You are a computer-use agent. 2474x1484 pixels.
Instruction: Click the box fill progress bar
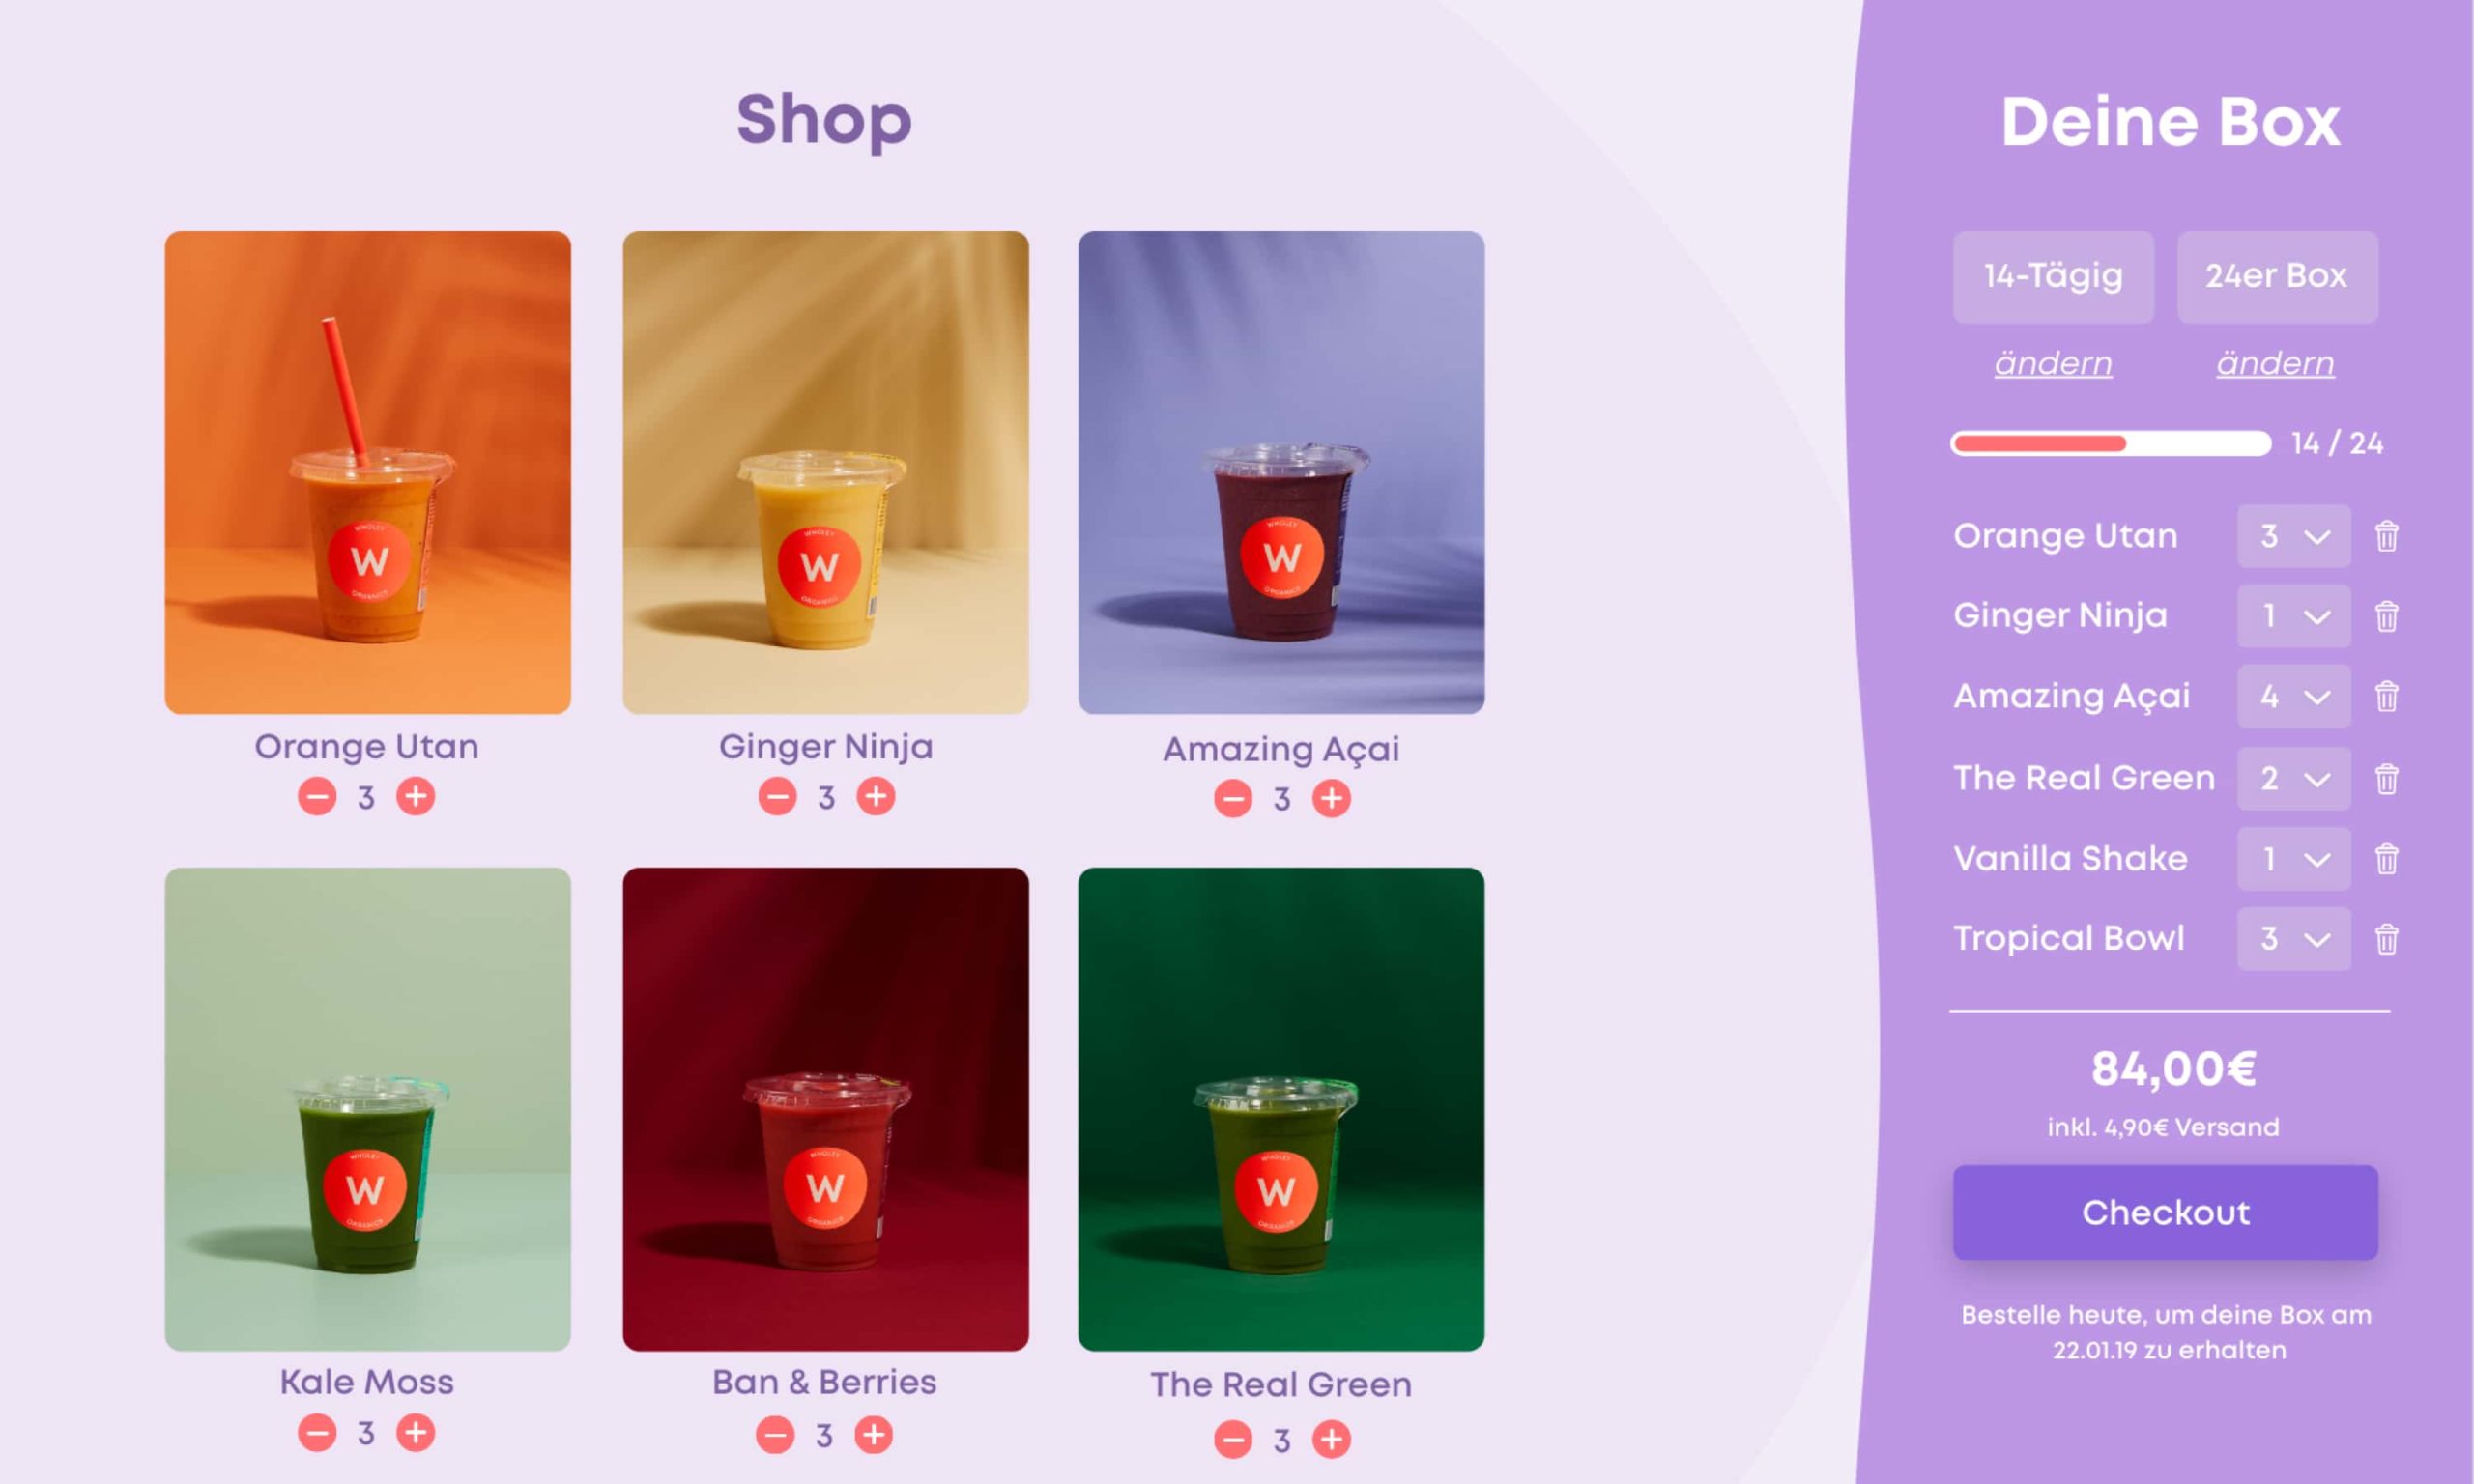pyautogui.click(x=2110, y=443)
